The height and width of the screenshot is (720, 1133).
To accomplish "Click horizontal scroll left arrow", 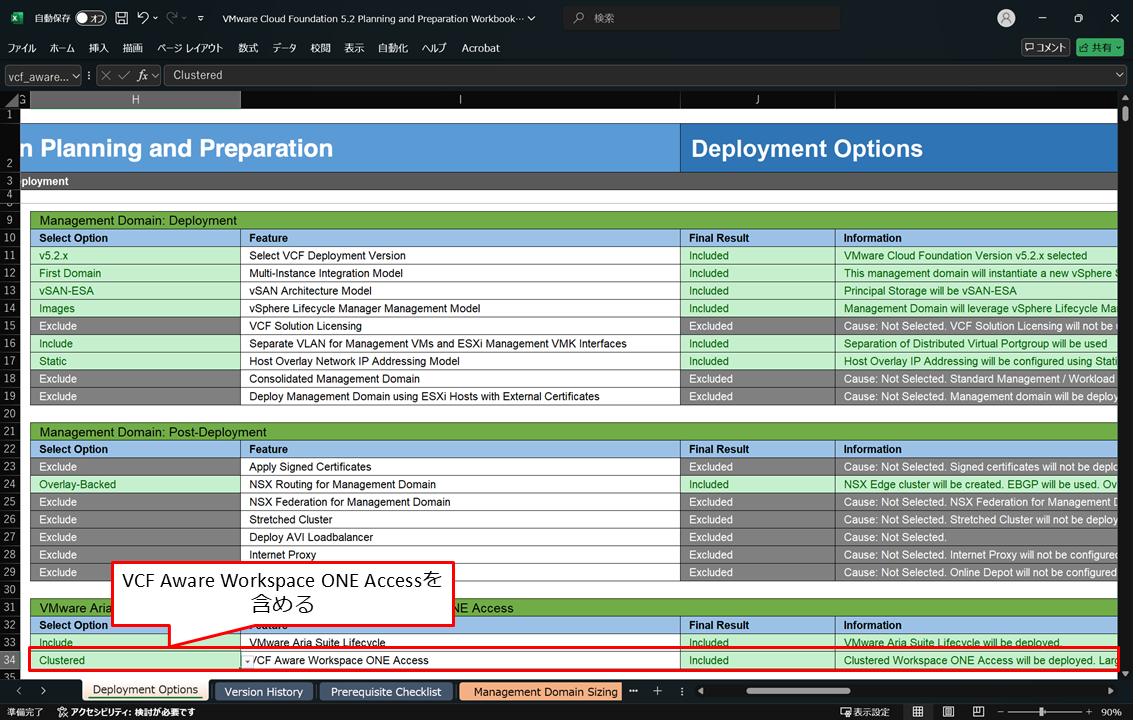I will click(x=700, y=691).
